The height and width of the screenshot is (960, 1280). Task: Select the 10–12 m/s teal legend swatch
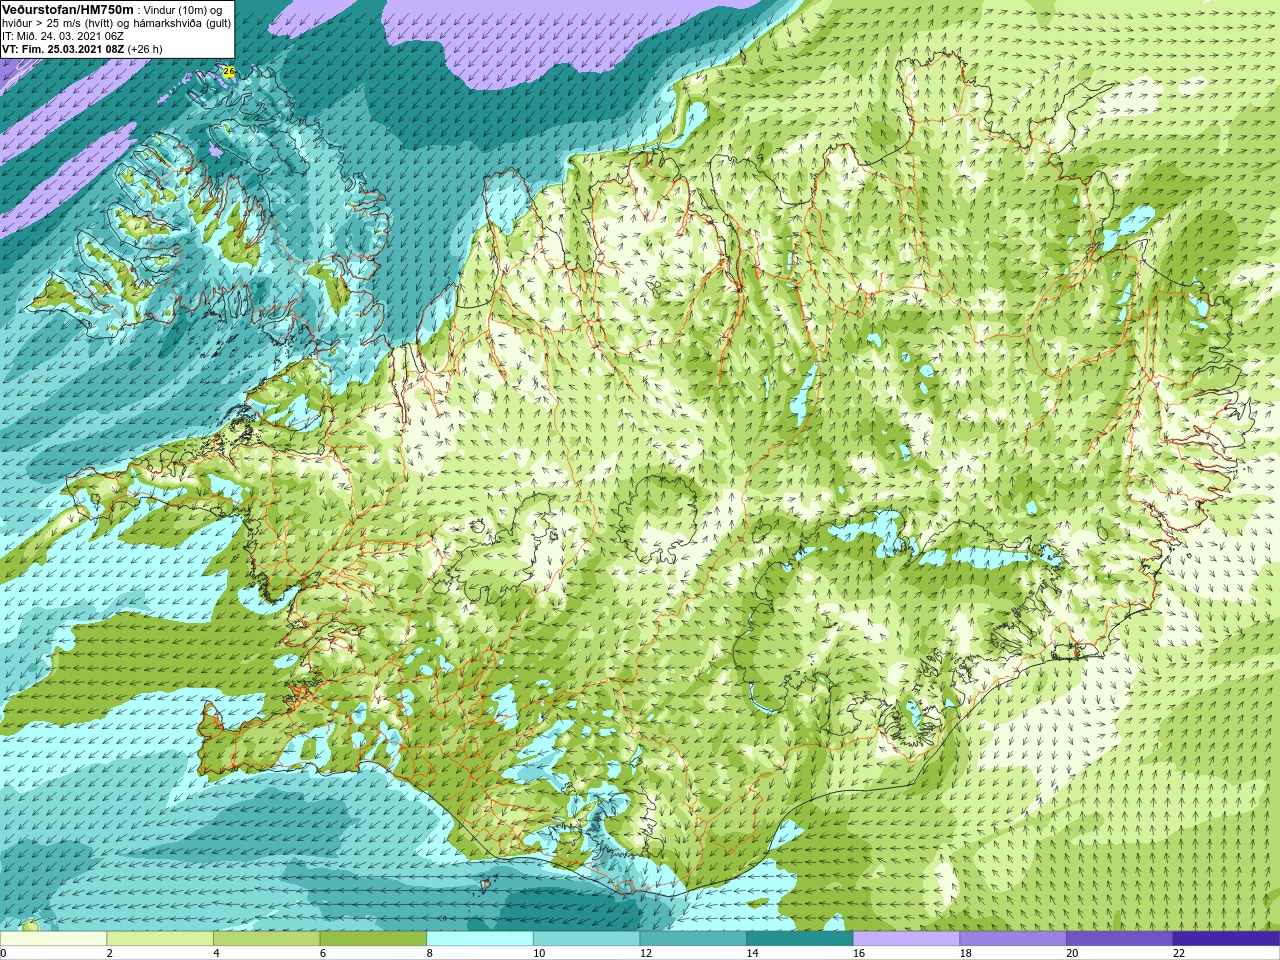[586, 939]
